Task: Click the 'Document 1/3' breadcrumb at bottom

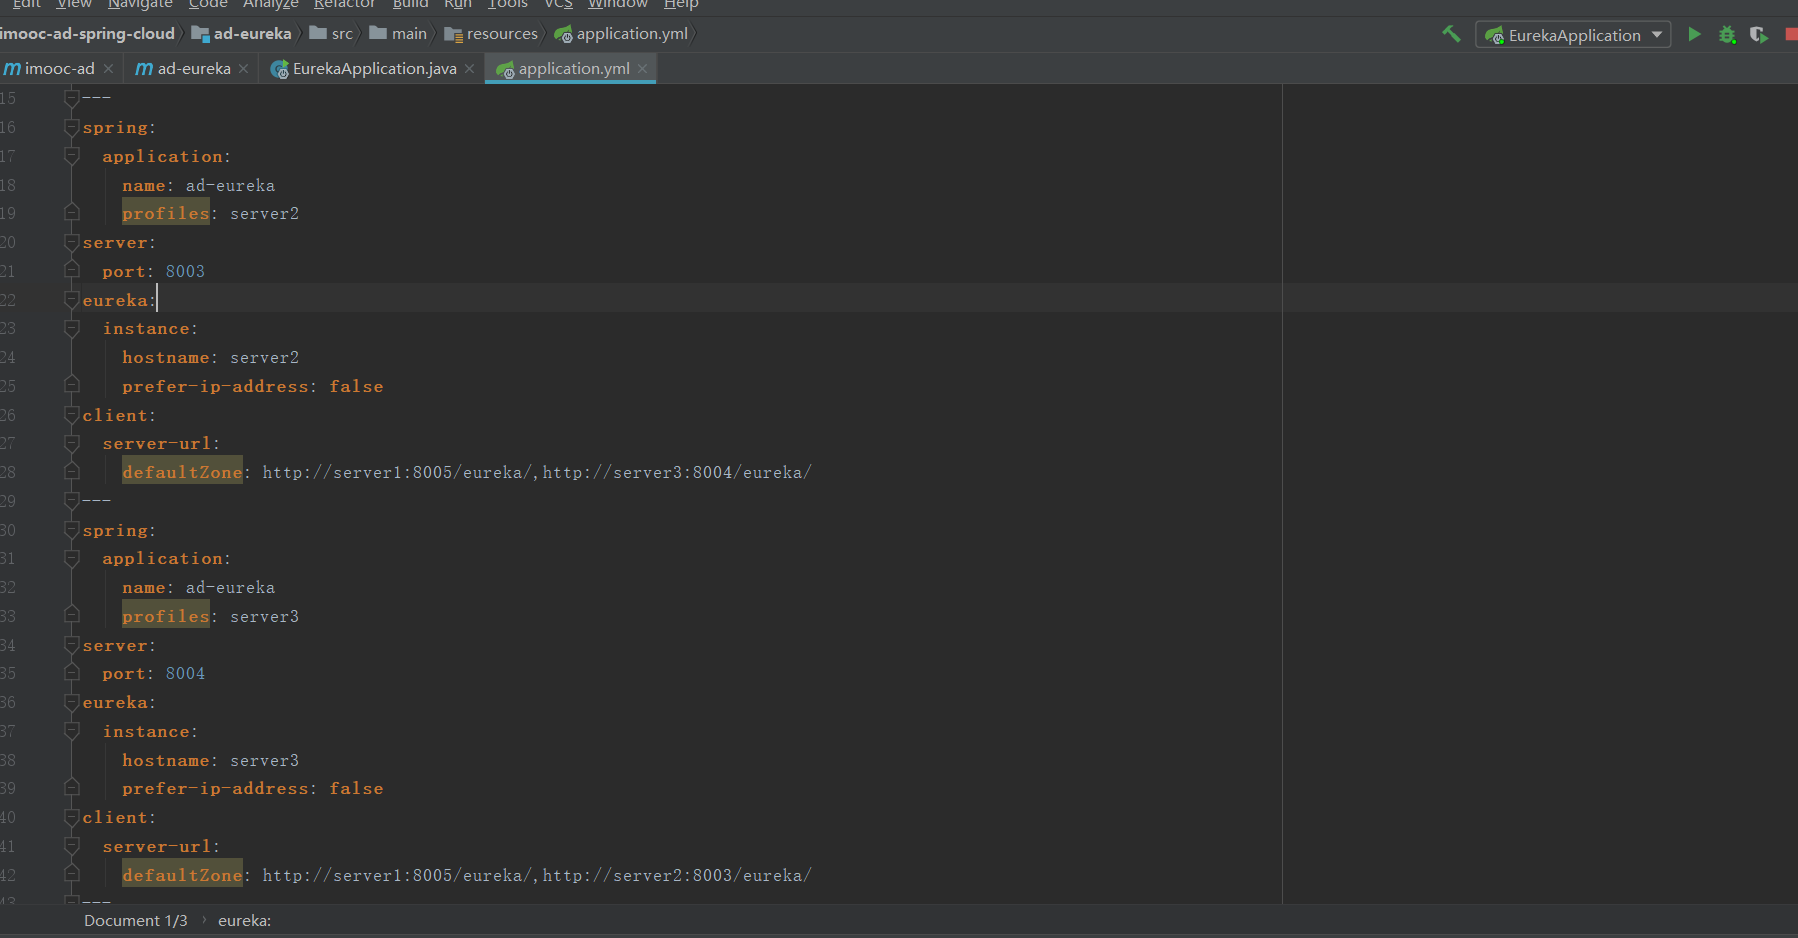Action: pos(136,921)
